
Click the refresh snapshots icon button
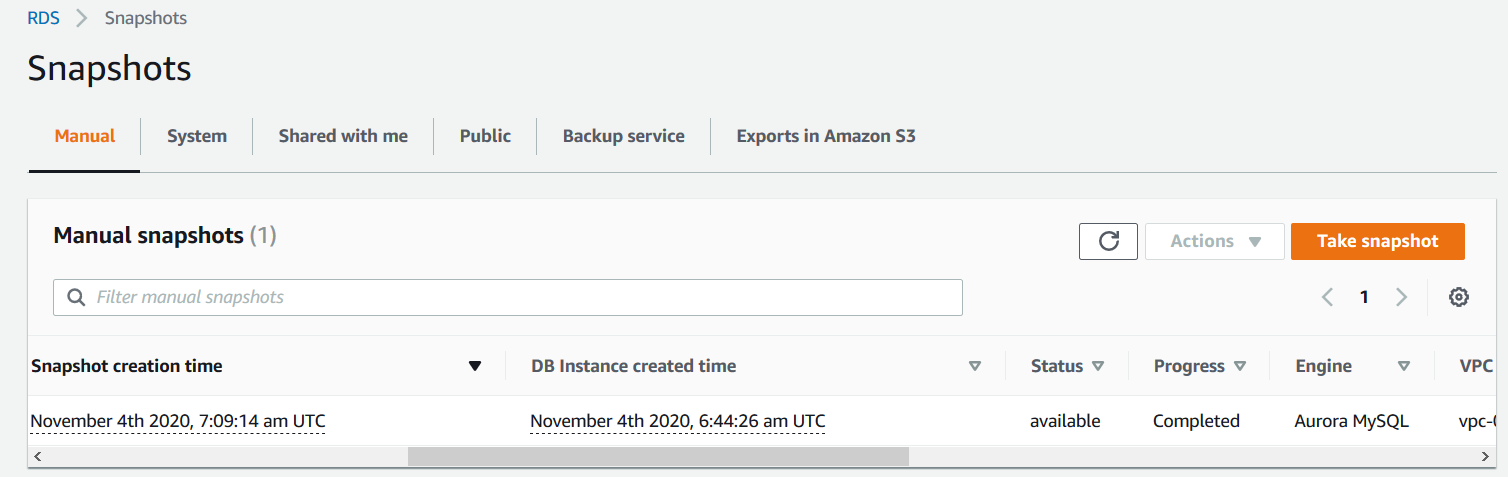coord(1108,241)
